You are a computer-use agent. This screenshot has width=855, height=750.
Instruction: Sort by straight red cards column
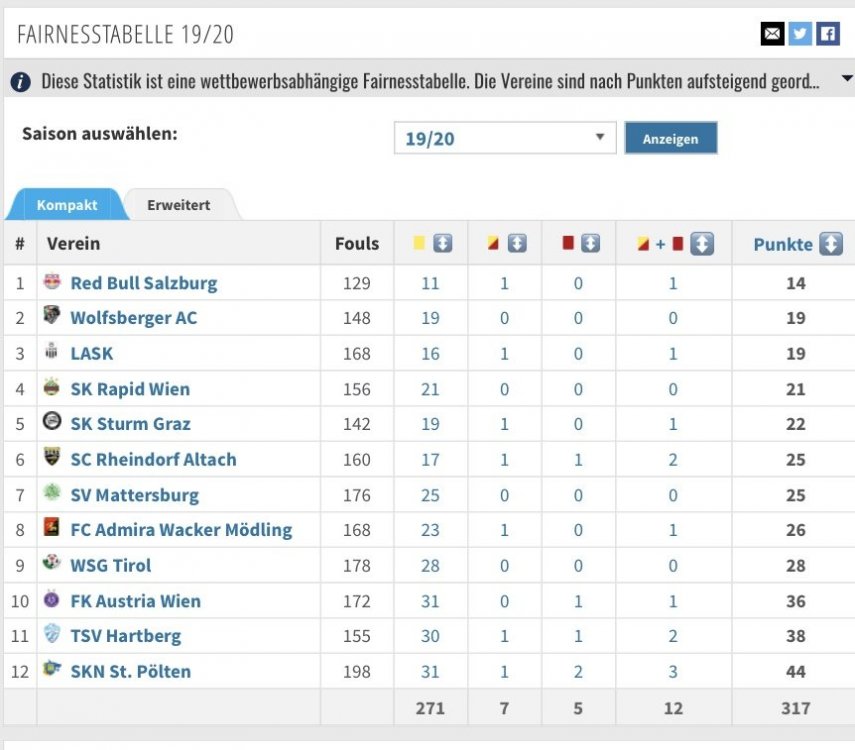pos(590,243)
